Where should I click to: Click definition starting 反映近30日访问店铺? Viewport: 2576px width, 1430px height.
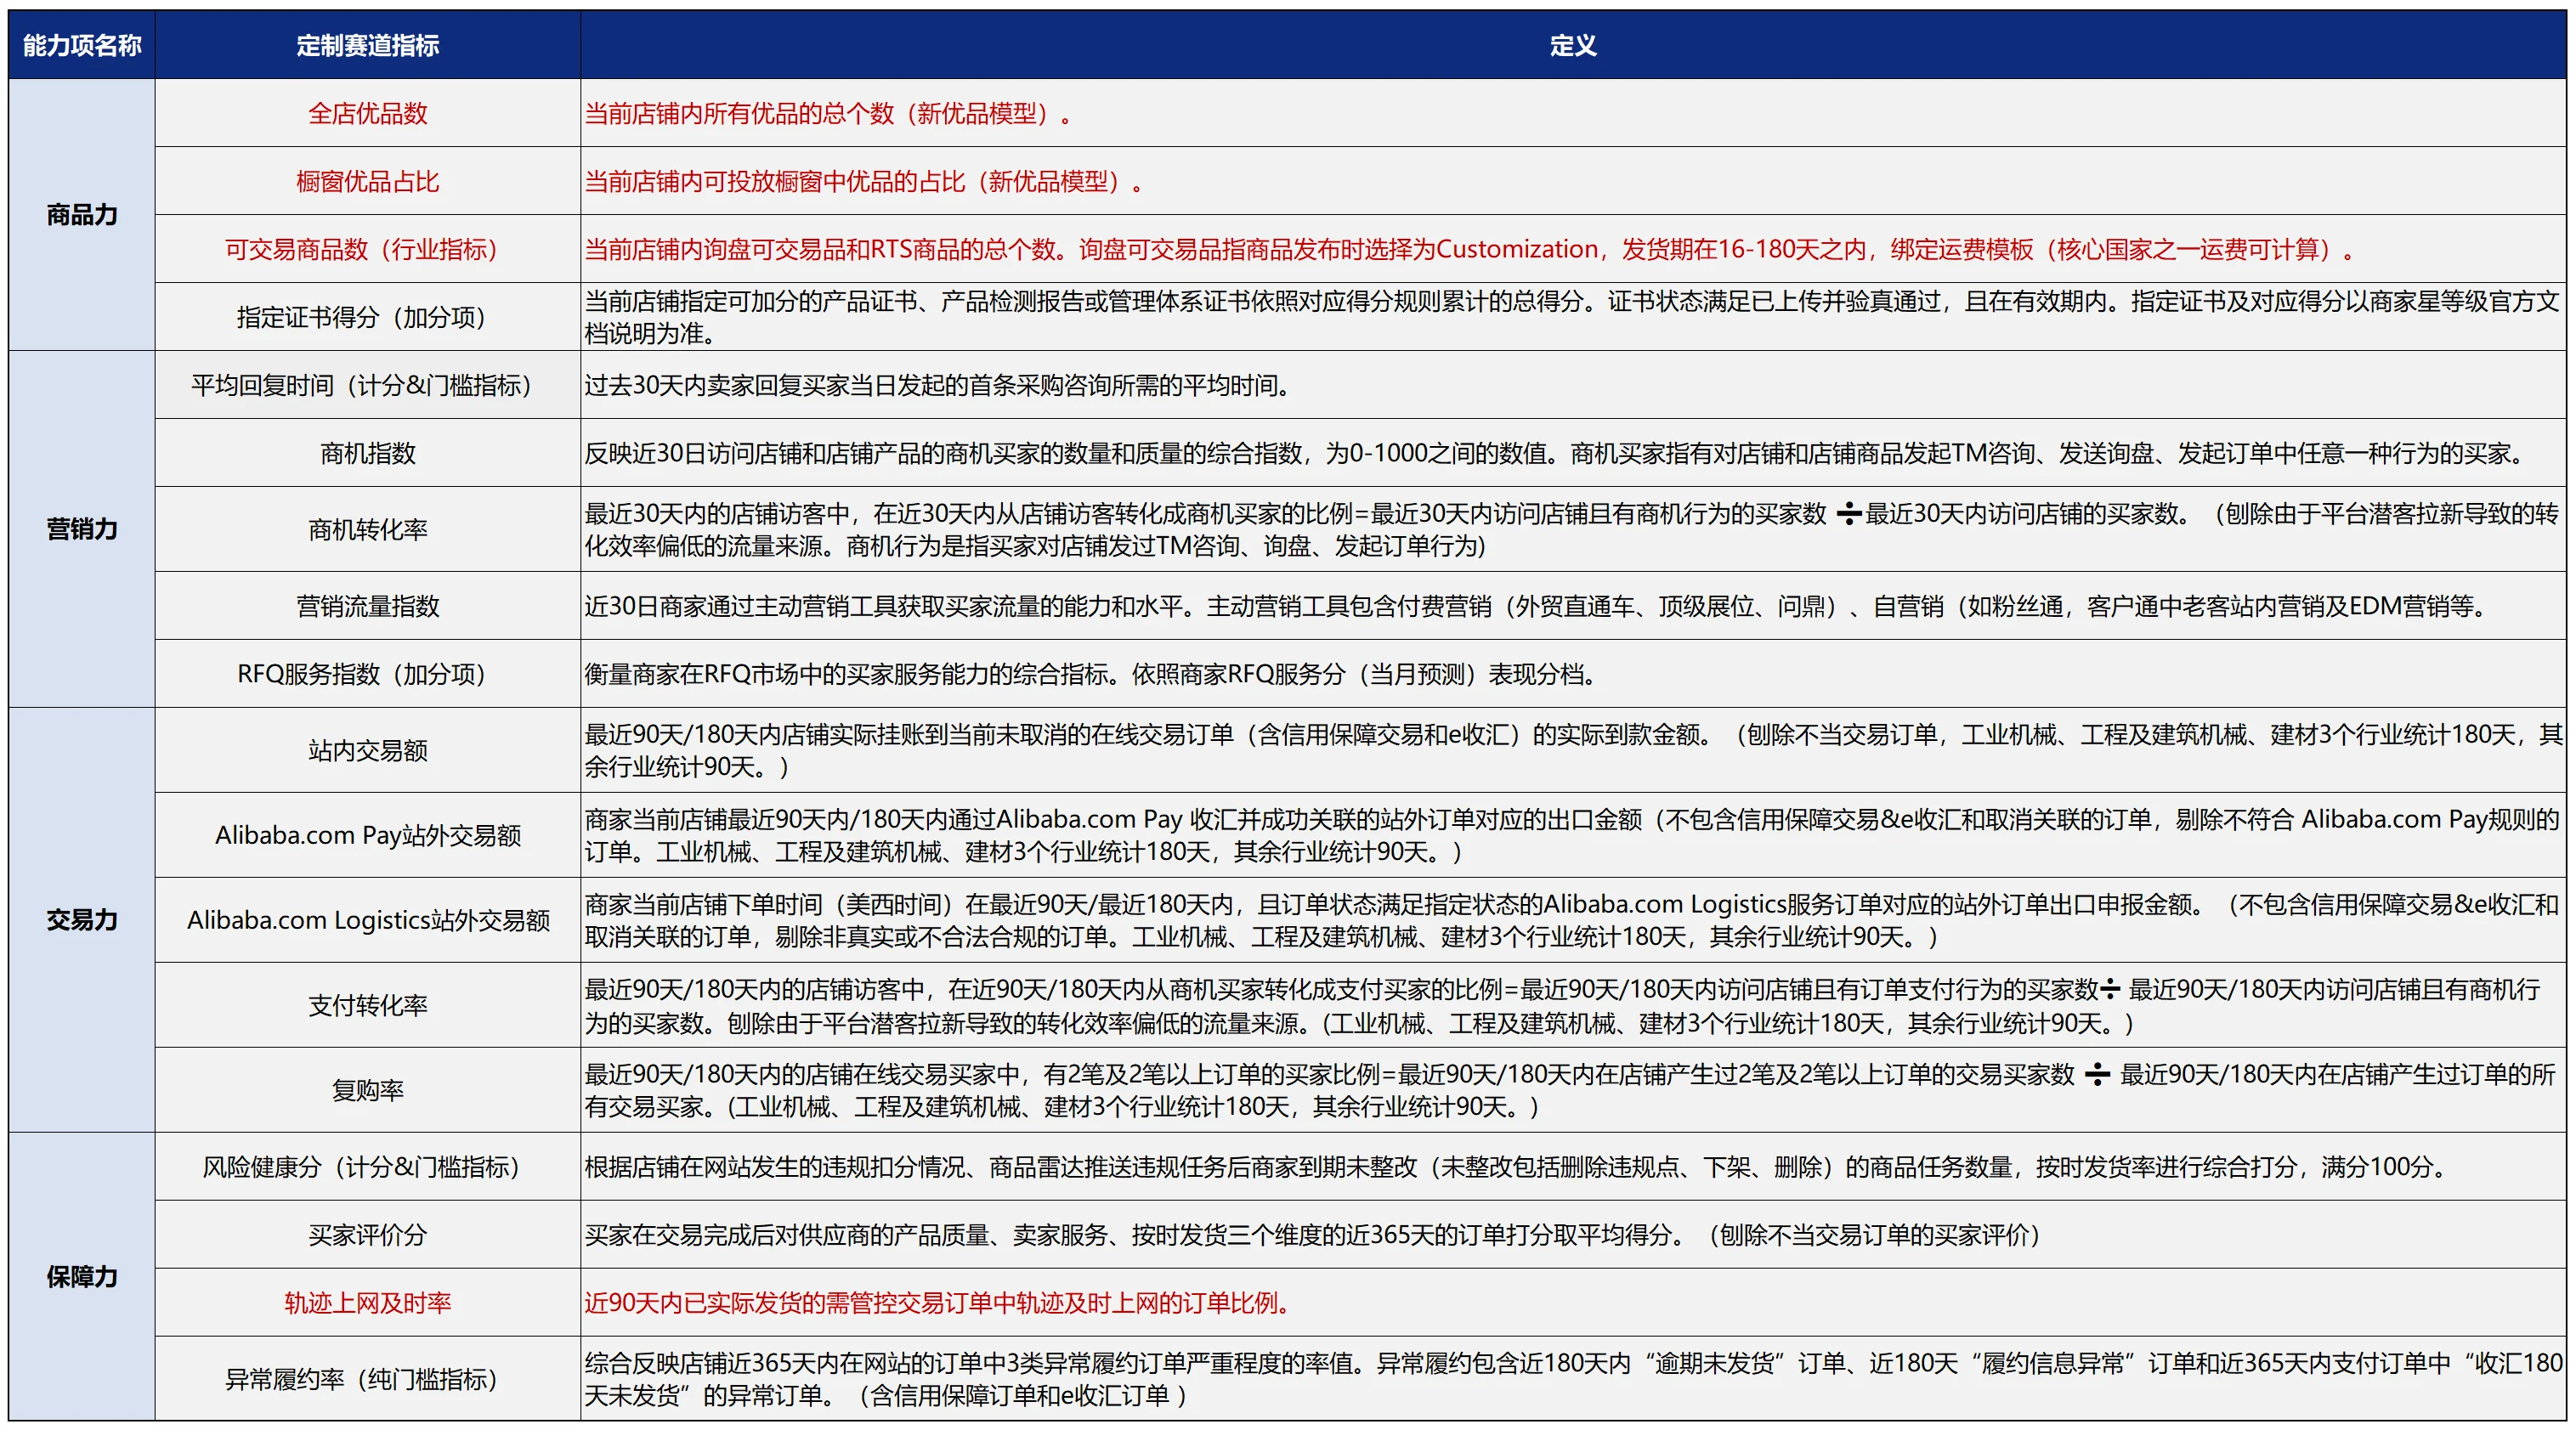[x=1573, y=453]
